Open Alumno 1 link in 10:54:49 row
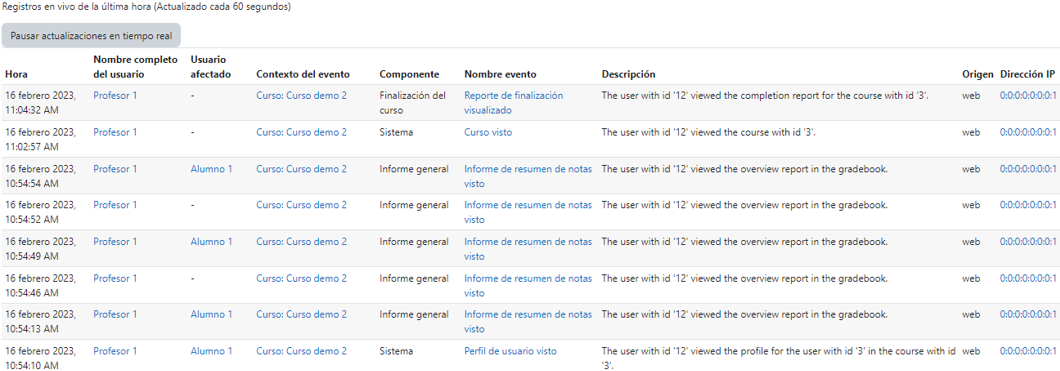The image size is (1060, 371). 211,242
